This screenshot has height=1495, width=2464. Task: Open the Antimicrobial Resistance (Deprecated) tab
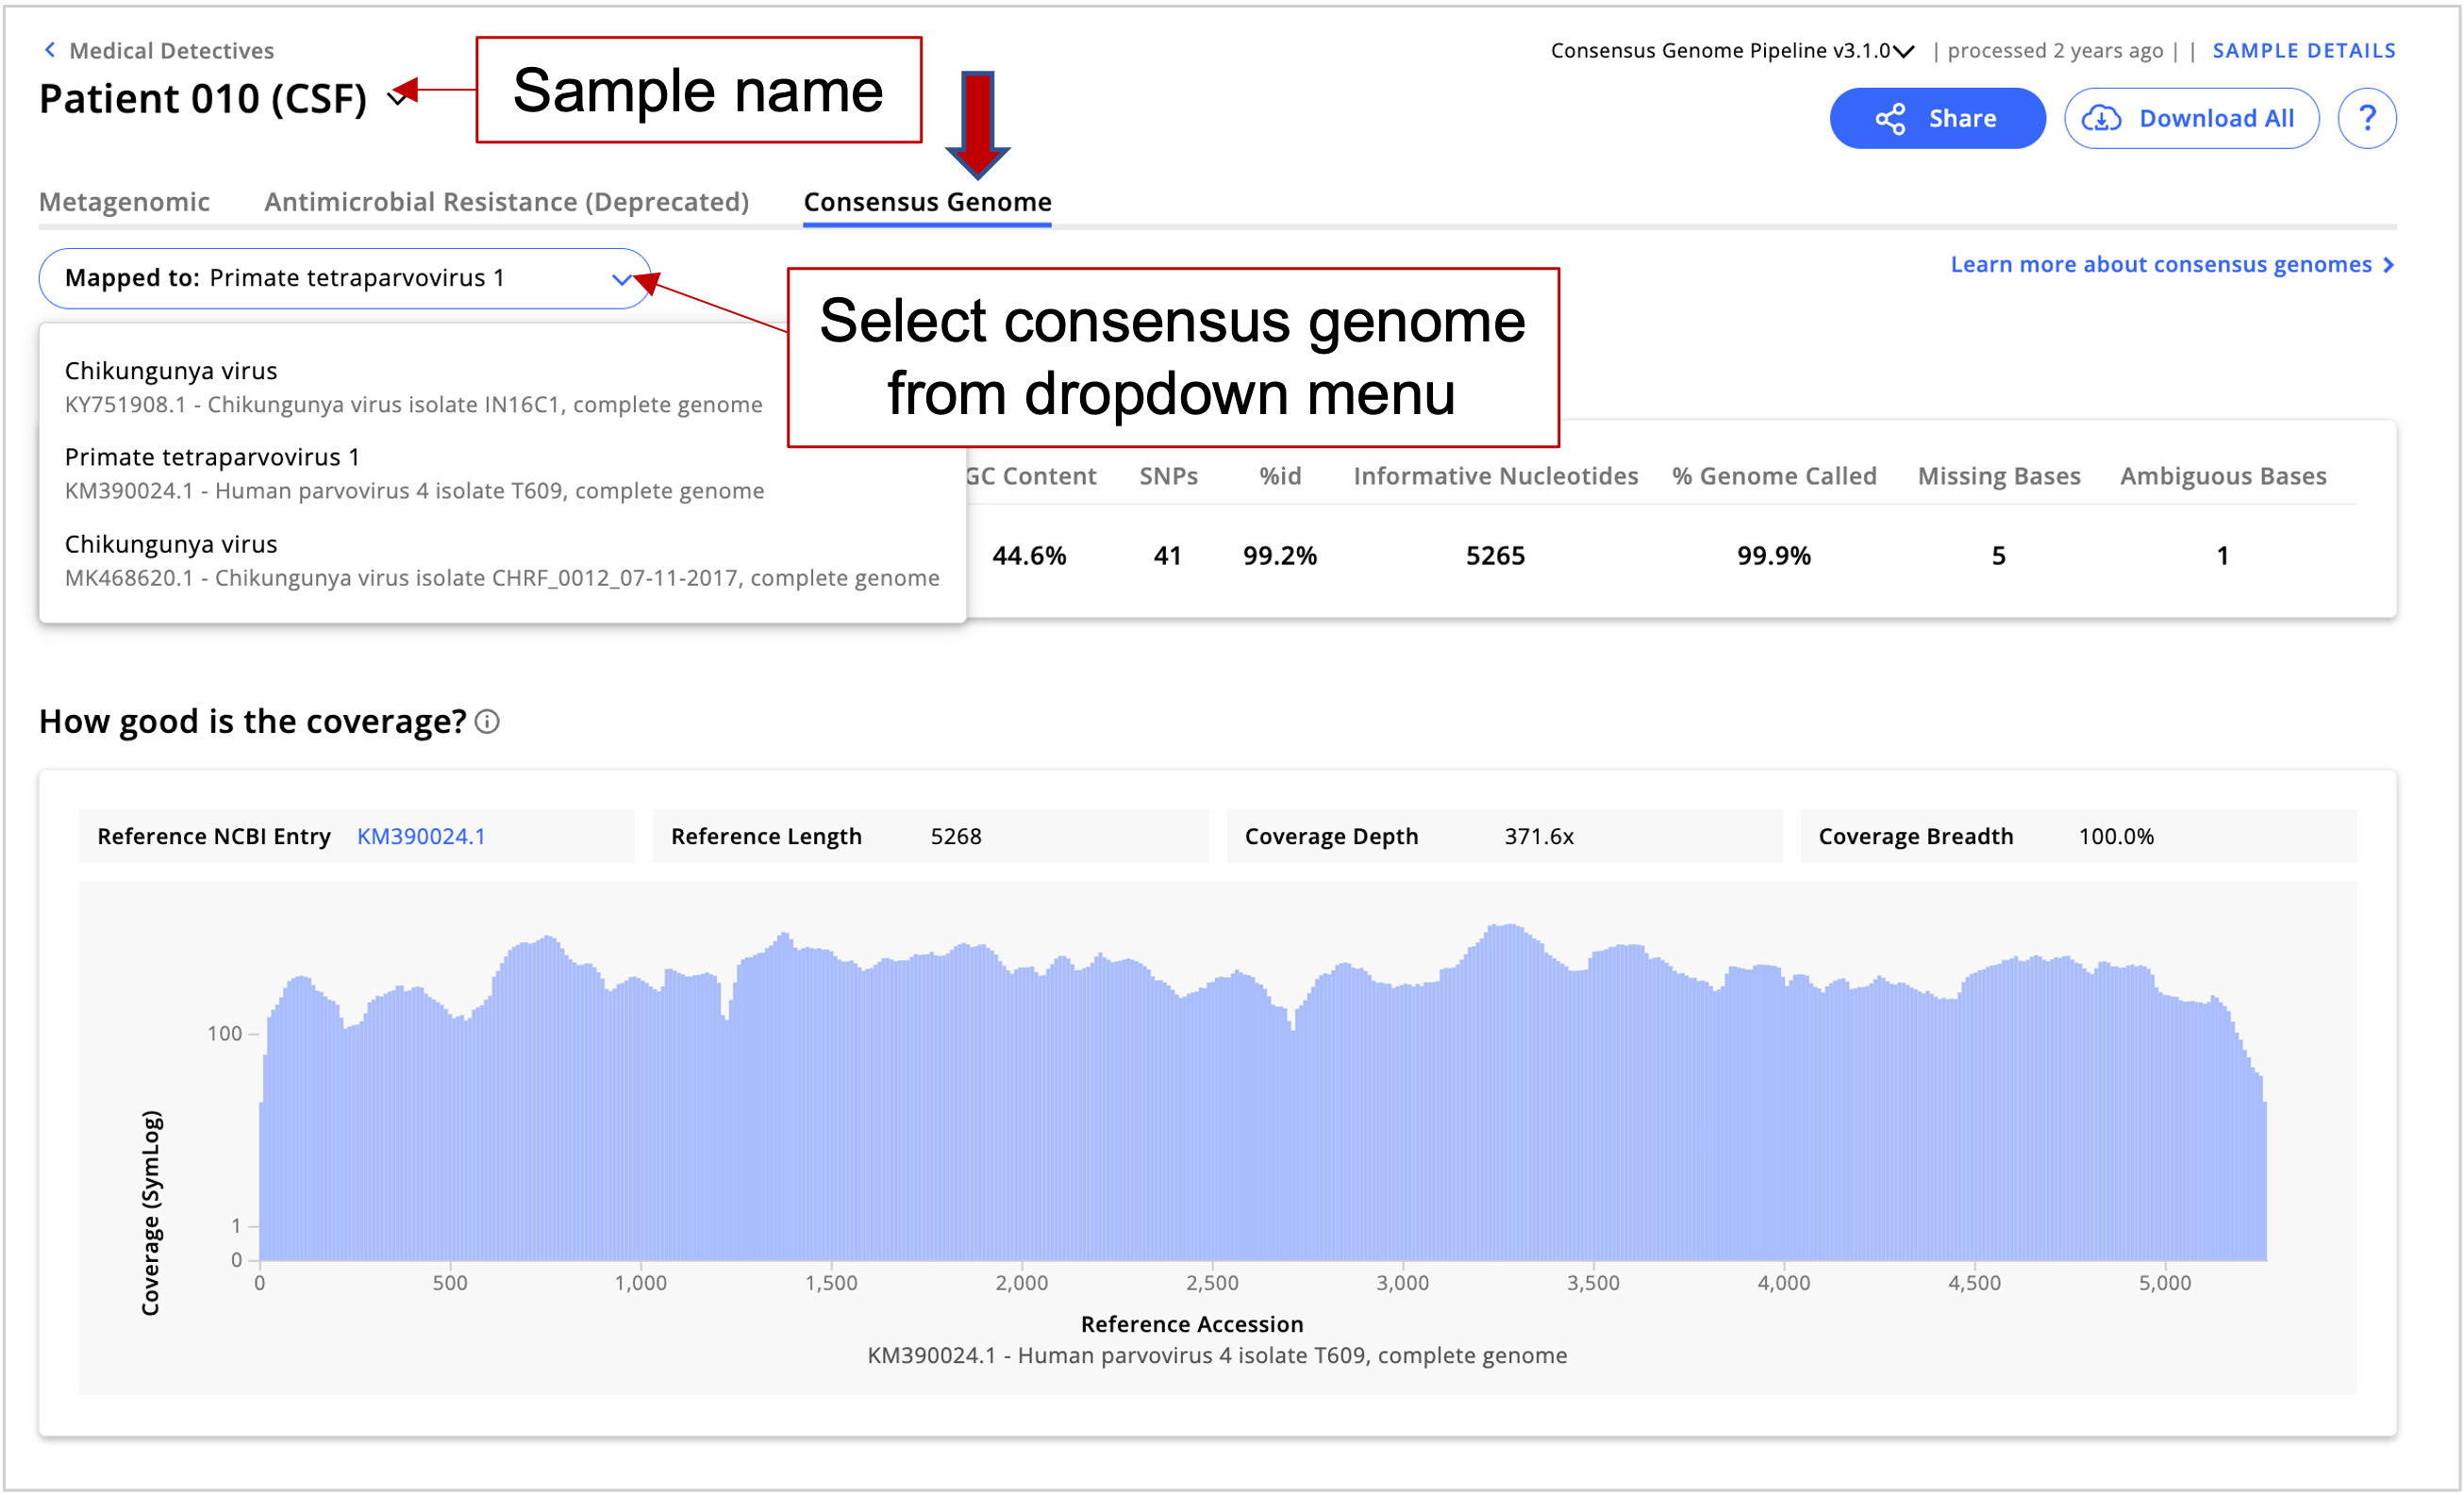[x=506, y=201]
